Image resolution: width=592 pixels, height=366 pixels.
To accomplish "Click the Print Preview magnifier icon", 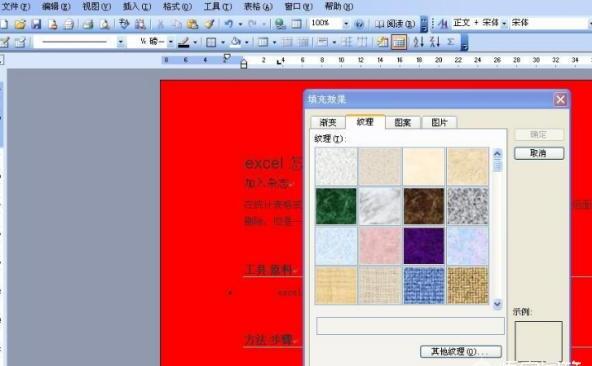I will coord(104,25).
